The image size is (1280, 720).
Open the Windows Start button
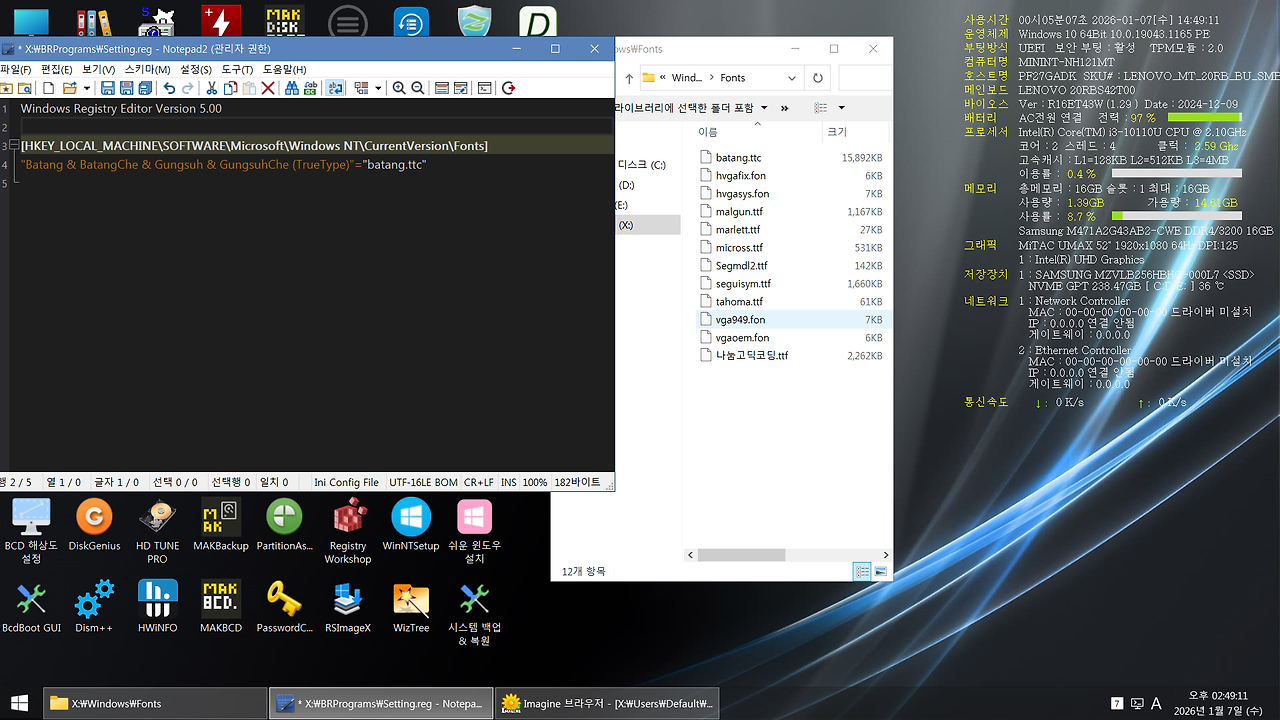click(x=19, y=703)
